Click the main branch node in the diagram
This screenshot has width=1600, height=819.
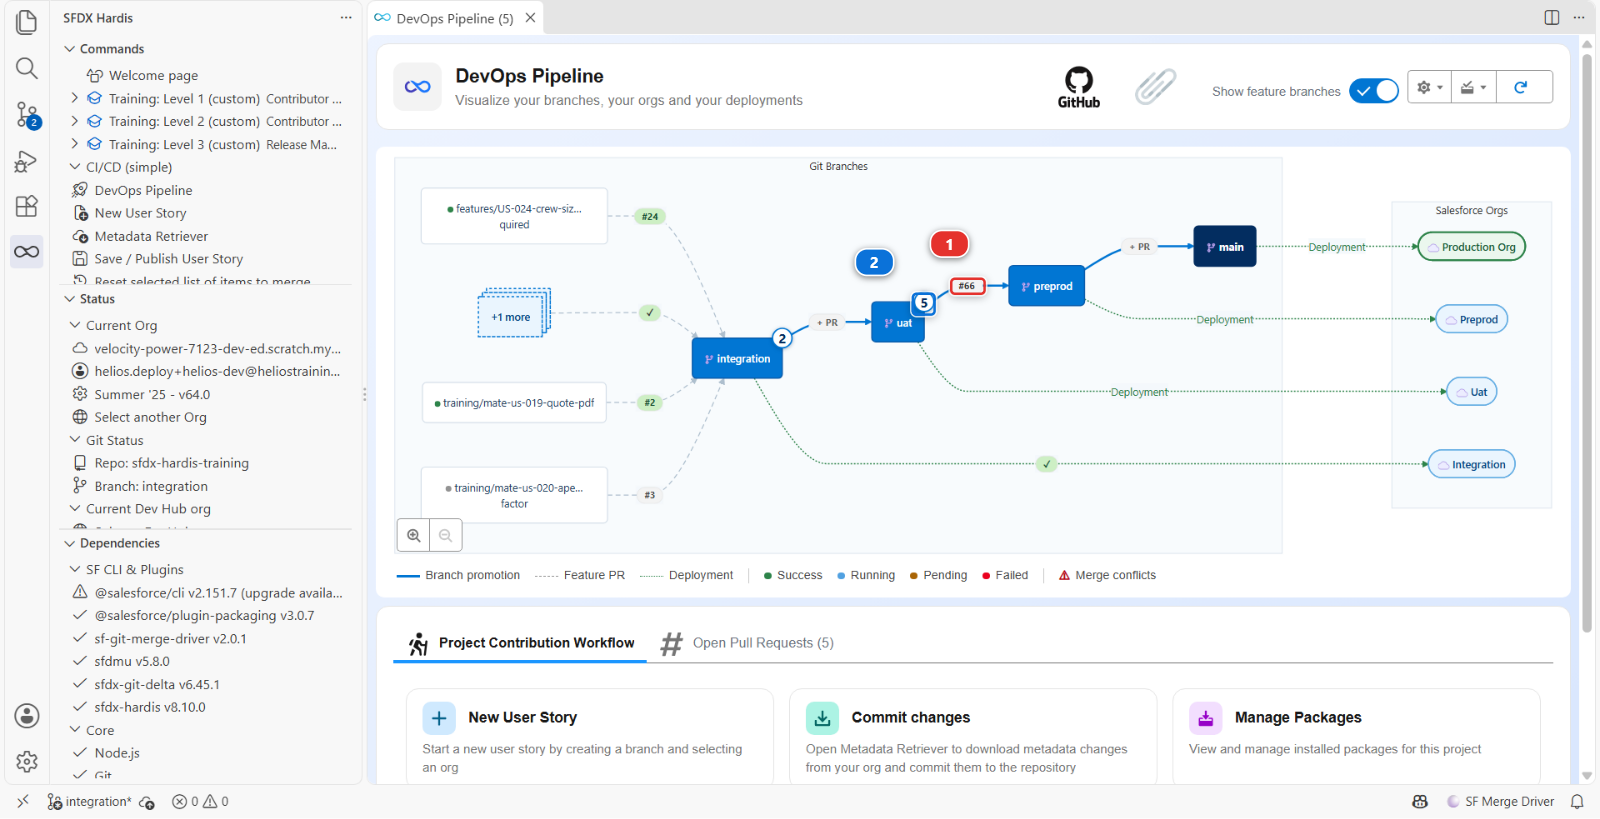(x=1225, y=247)
